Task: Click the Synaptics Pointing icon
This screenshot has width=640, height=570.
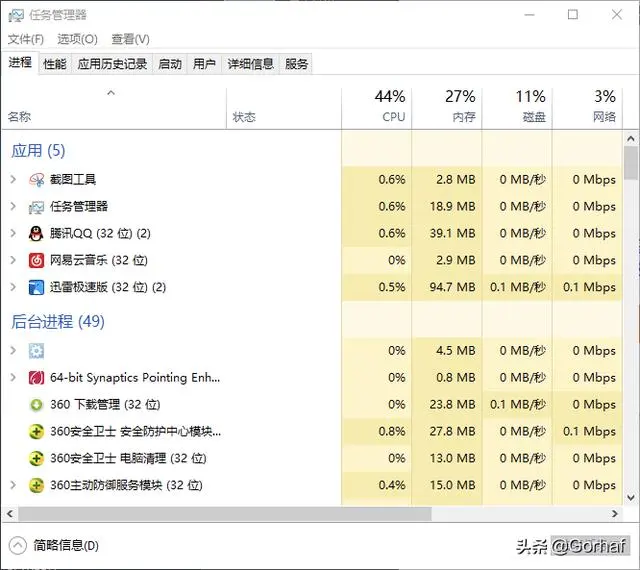Action: pyautogui.click(x=36, y=378)
